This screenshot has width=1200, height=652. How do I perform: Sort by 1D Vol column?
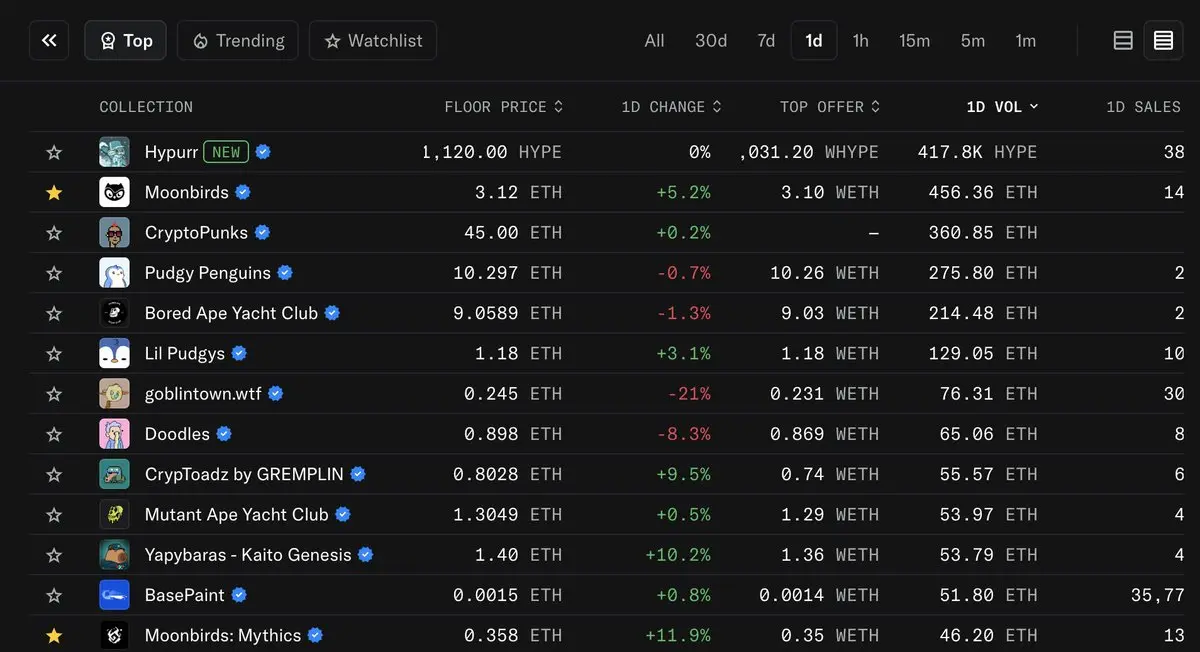1002,107
